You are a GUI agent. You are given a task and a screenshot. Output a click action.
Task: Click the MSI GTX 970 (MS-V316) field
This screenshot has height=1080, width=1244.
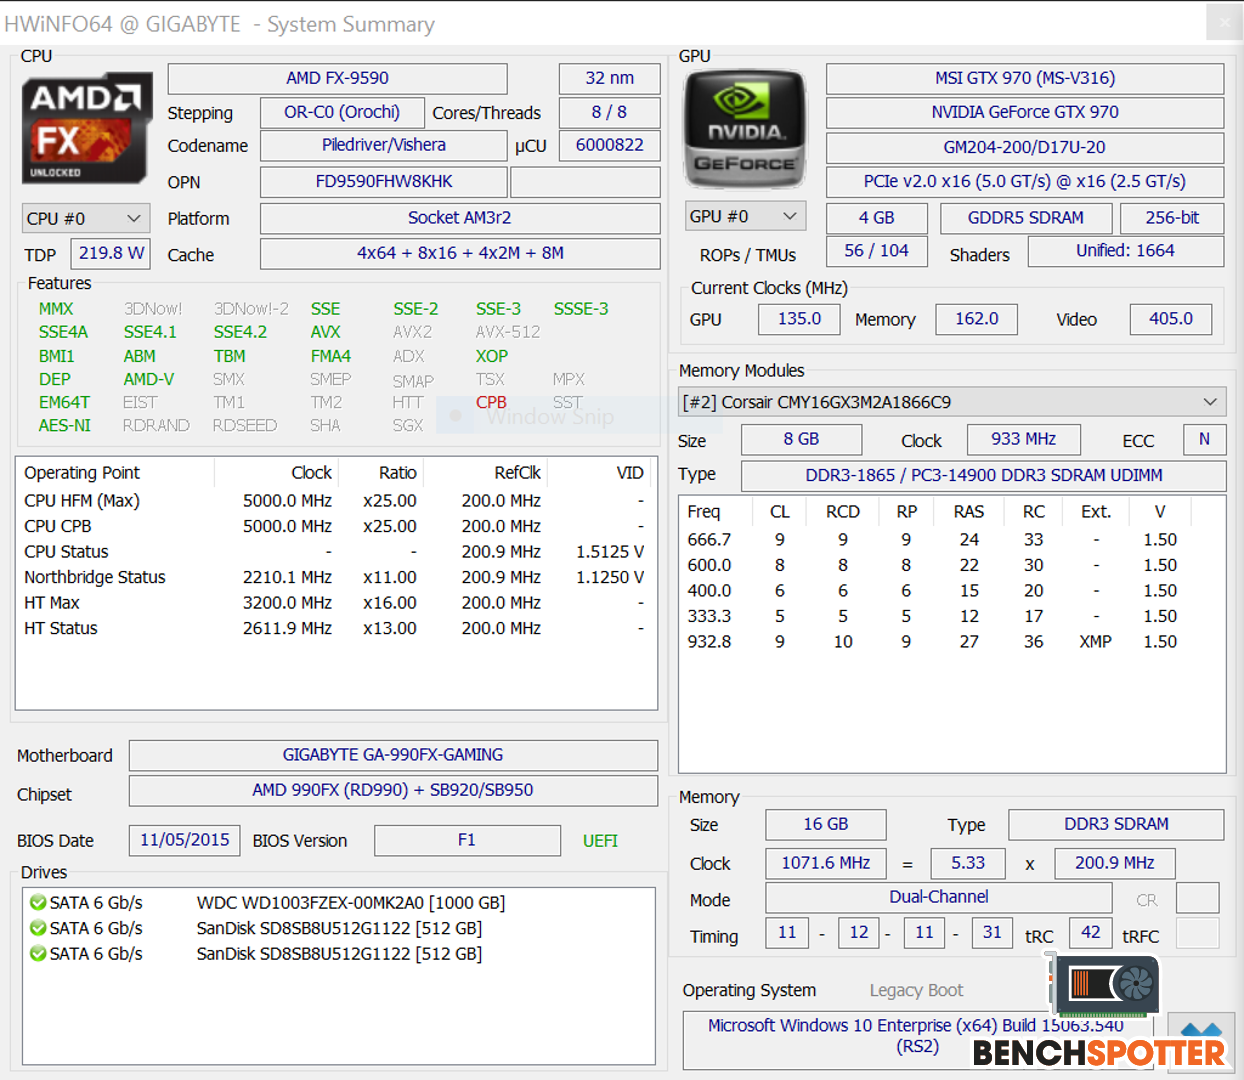point(1025,78)
